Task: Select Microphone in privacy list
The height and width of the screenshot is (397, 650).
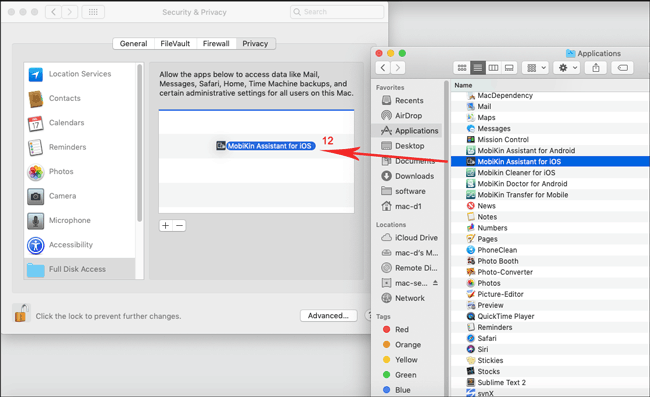Action: coord(79,221)
